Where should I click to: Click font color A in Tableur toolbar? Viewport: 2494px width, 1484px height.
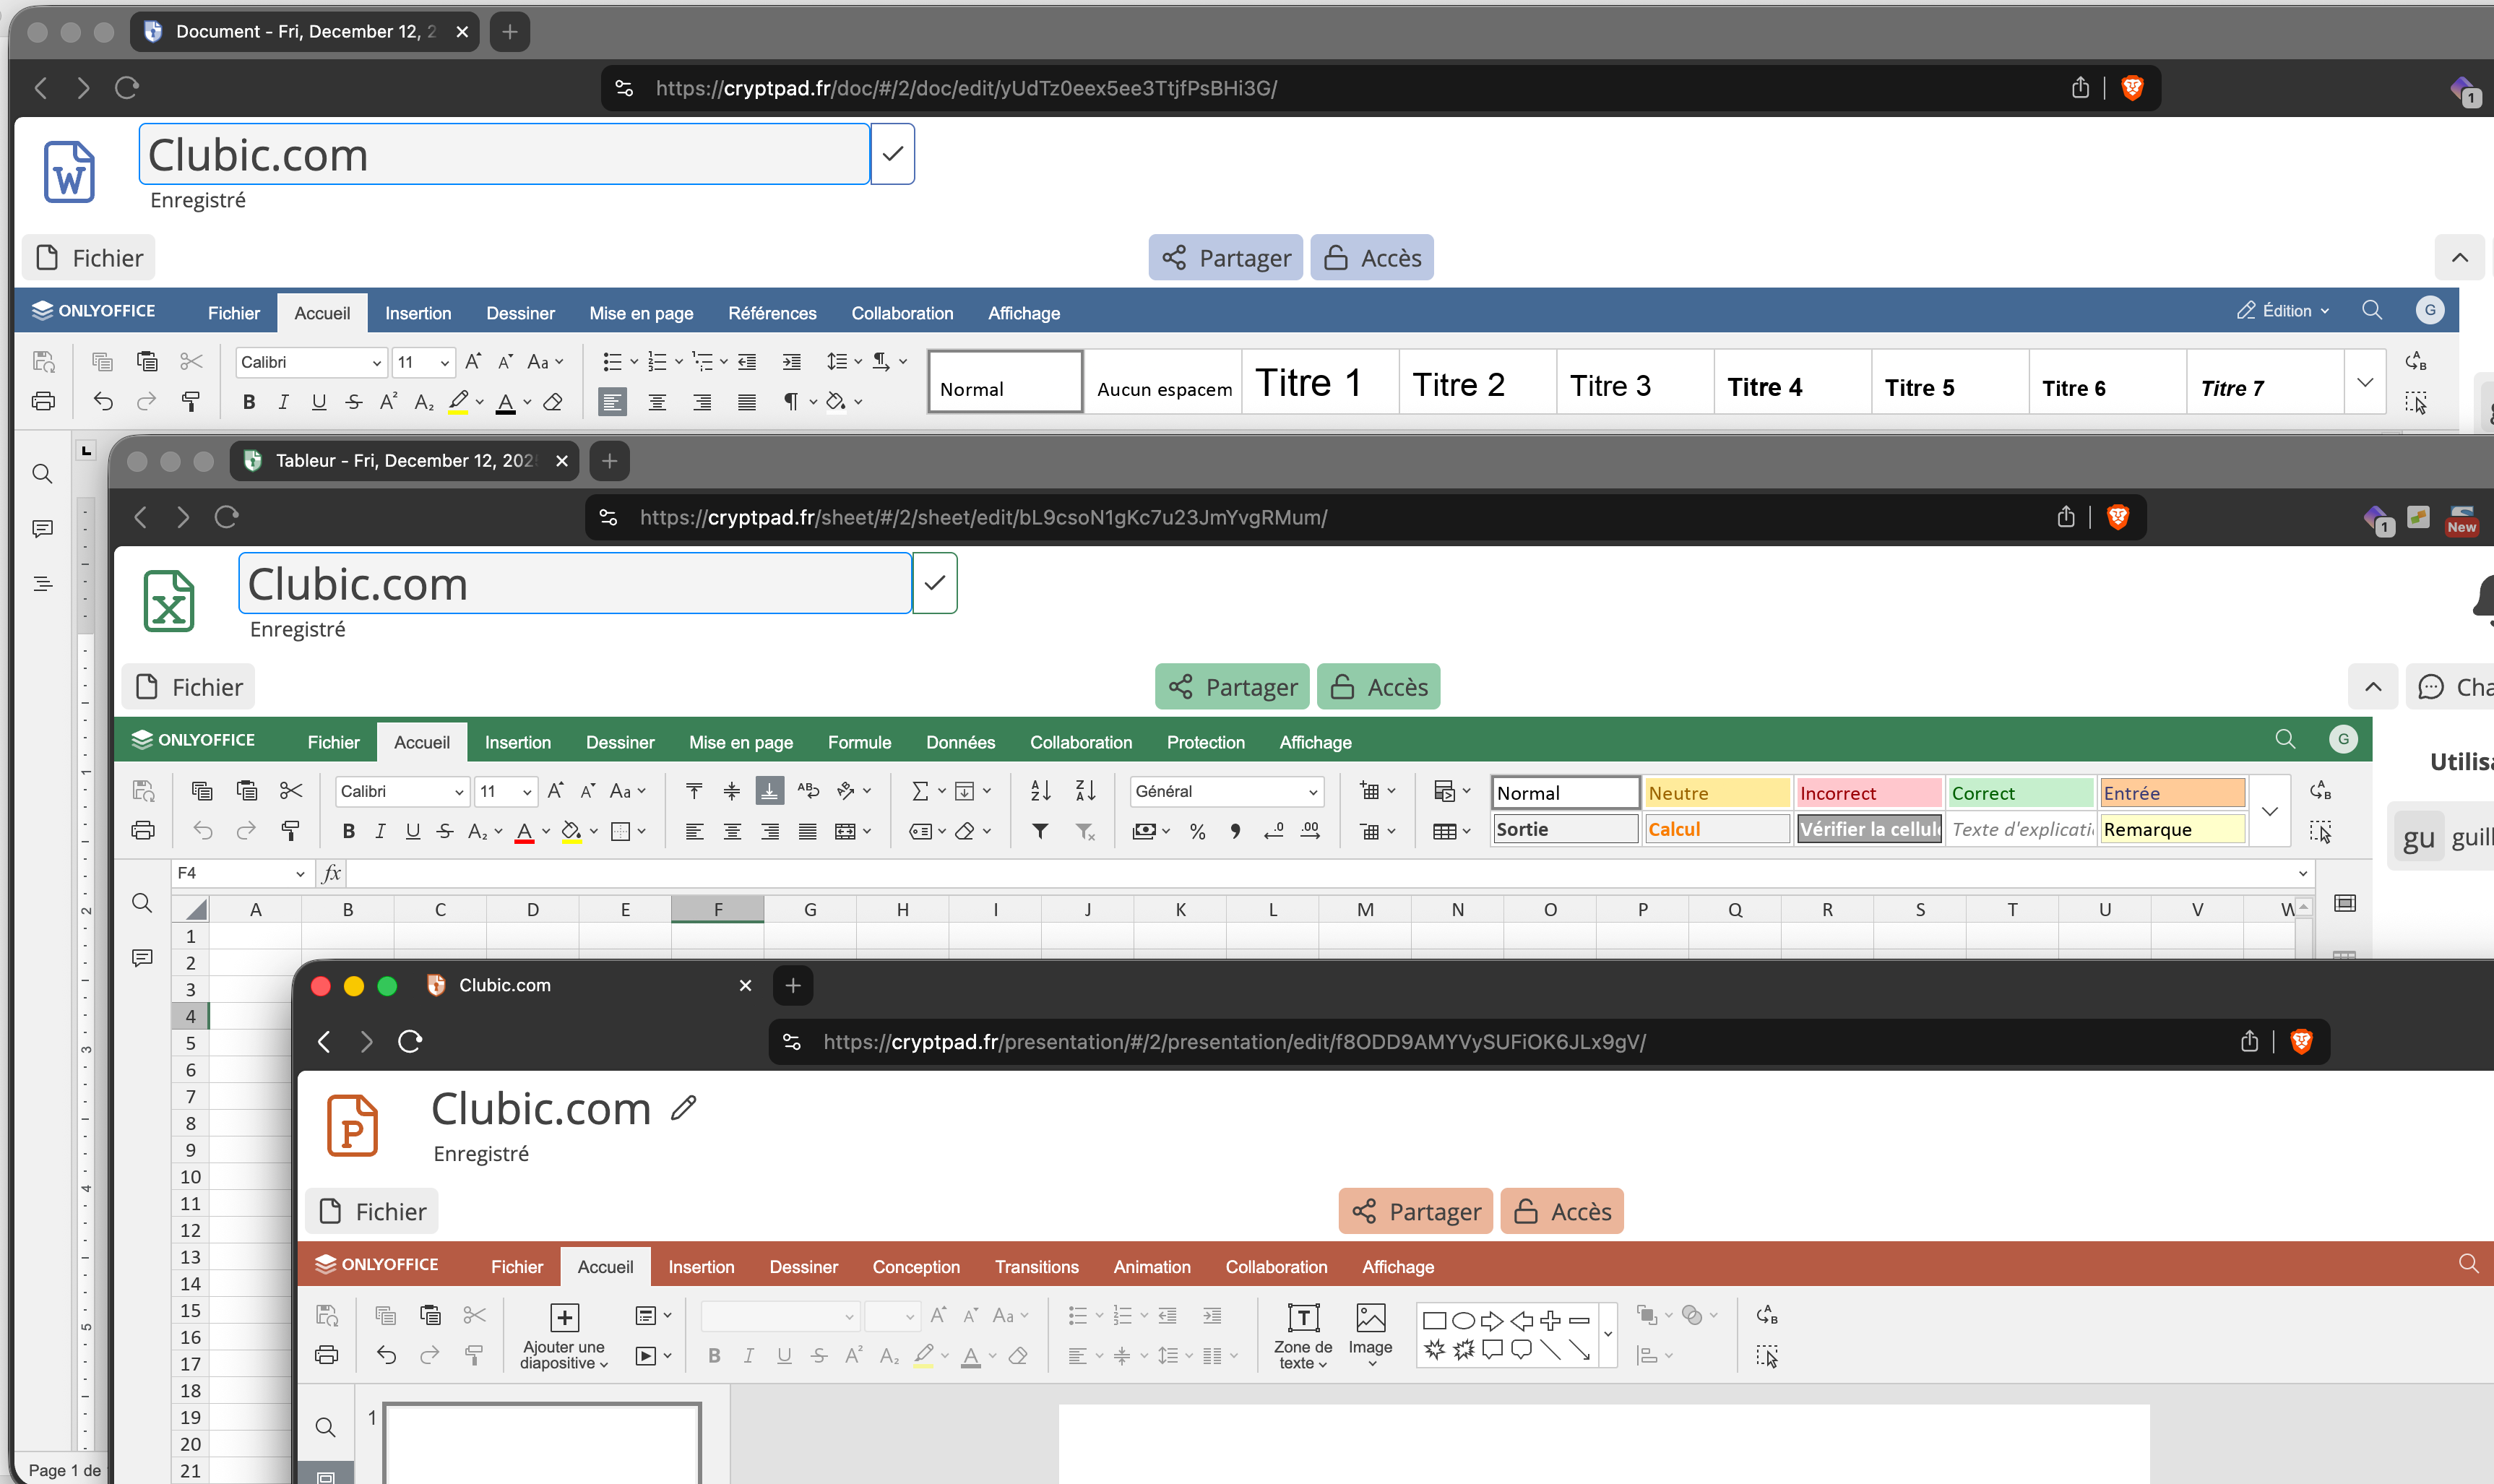point(524,831)
